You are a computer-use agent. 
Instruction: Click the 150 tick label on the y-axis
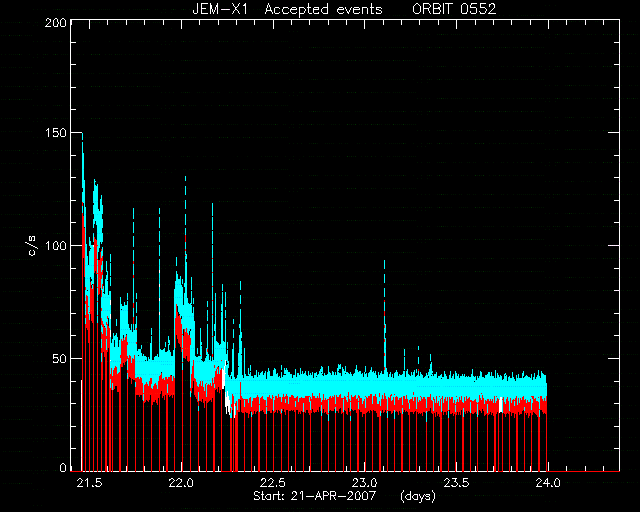pyautogui.click(x=56, y=133)
